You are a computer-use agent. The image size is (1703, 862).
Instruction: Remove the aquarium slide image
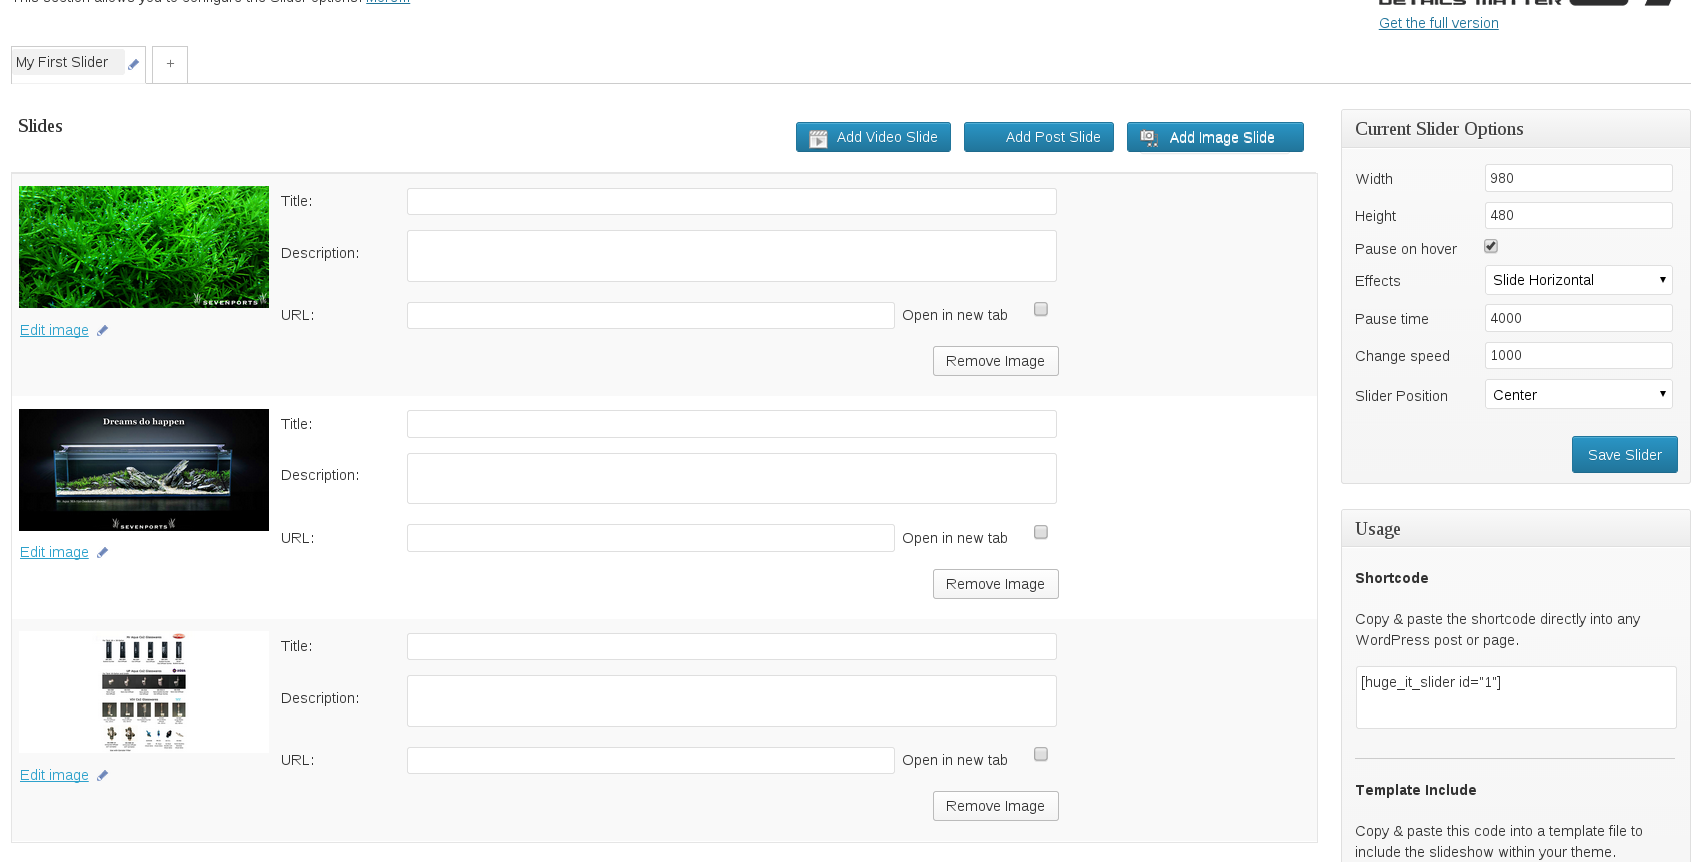995,584
